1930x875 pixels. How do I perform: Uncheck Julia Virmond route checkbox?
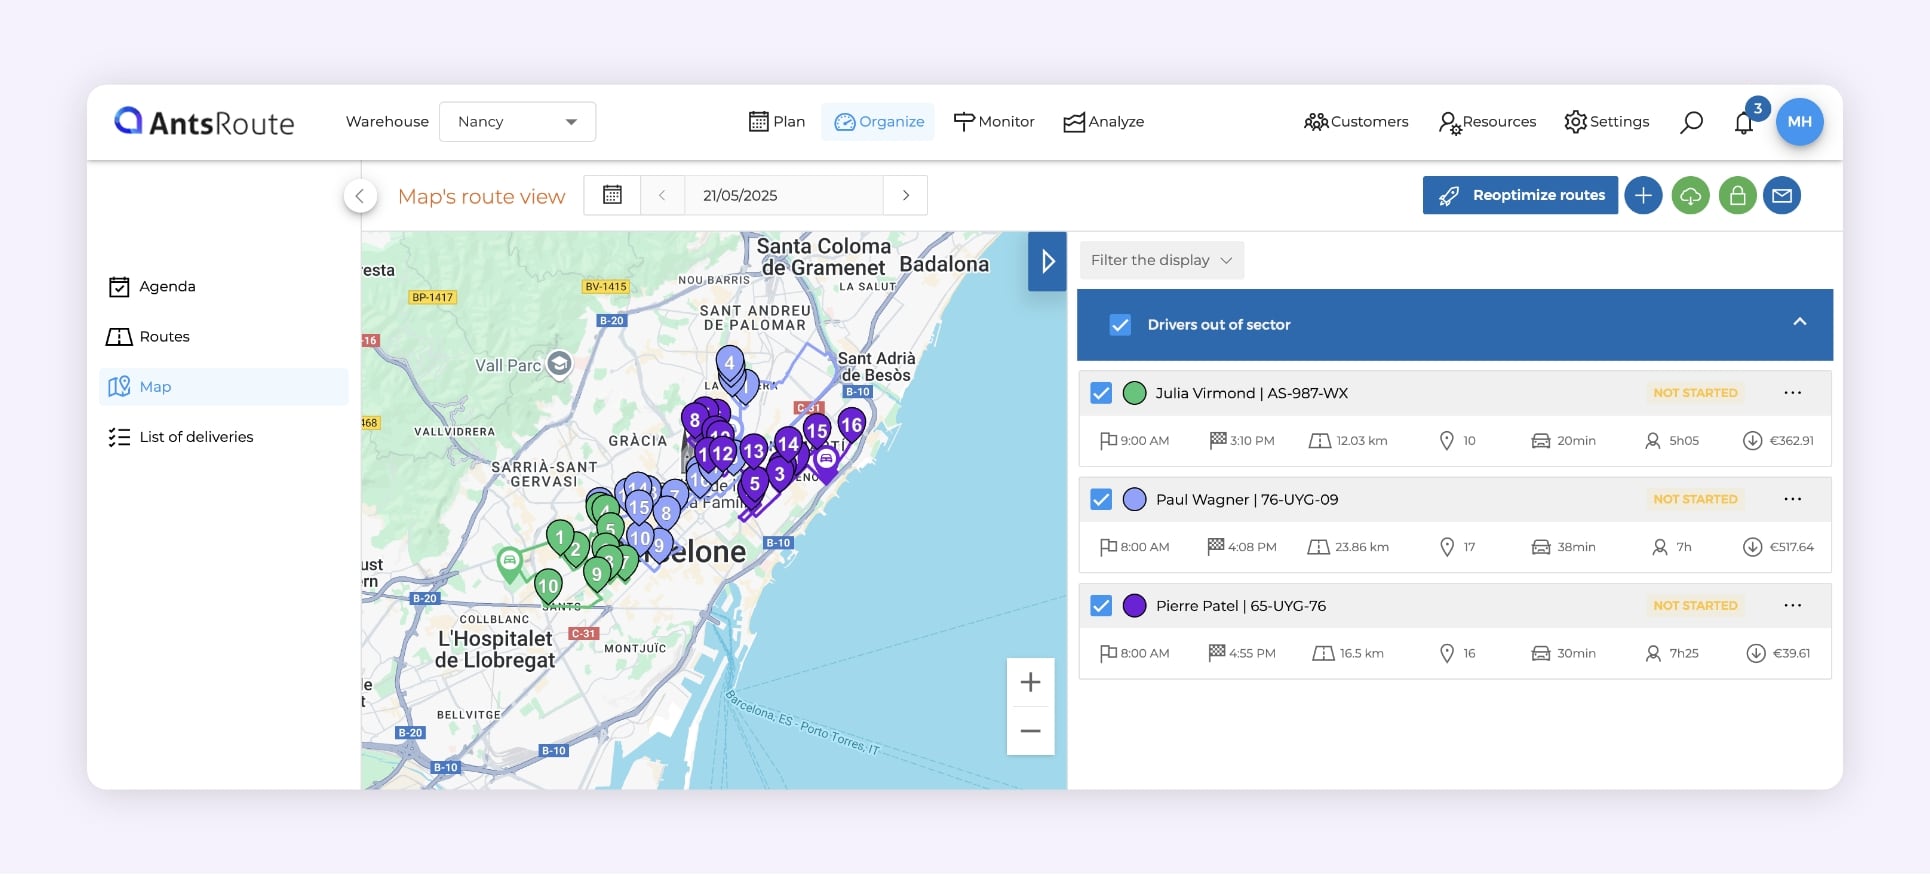coord(1101,393)
